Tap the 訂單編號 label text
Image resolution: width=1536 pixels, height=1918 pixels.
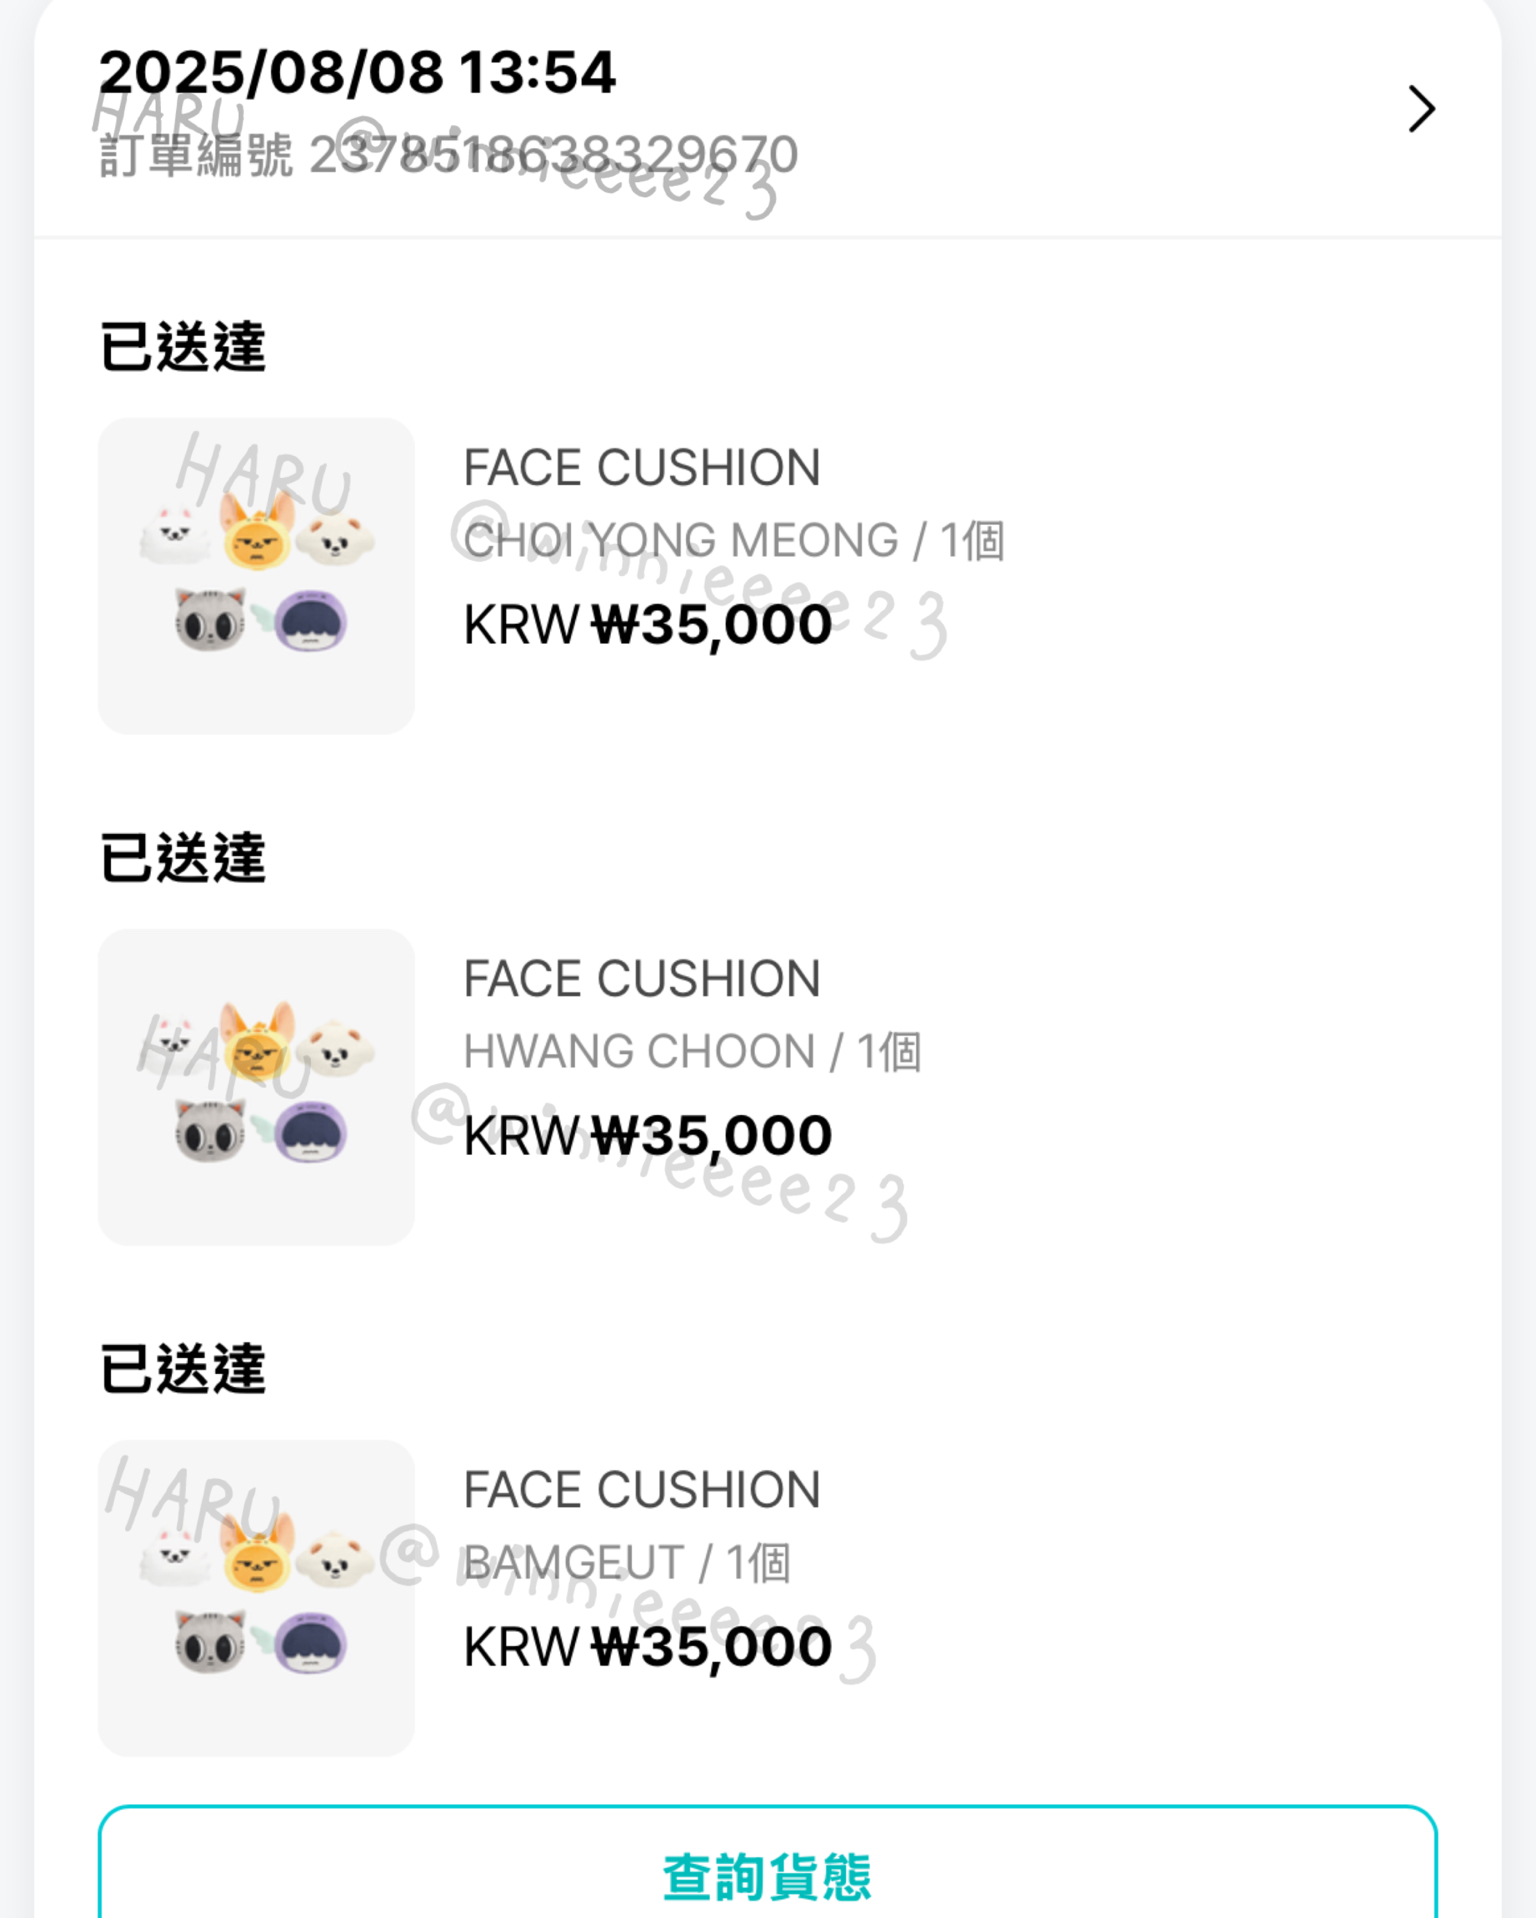point(196,156)
